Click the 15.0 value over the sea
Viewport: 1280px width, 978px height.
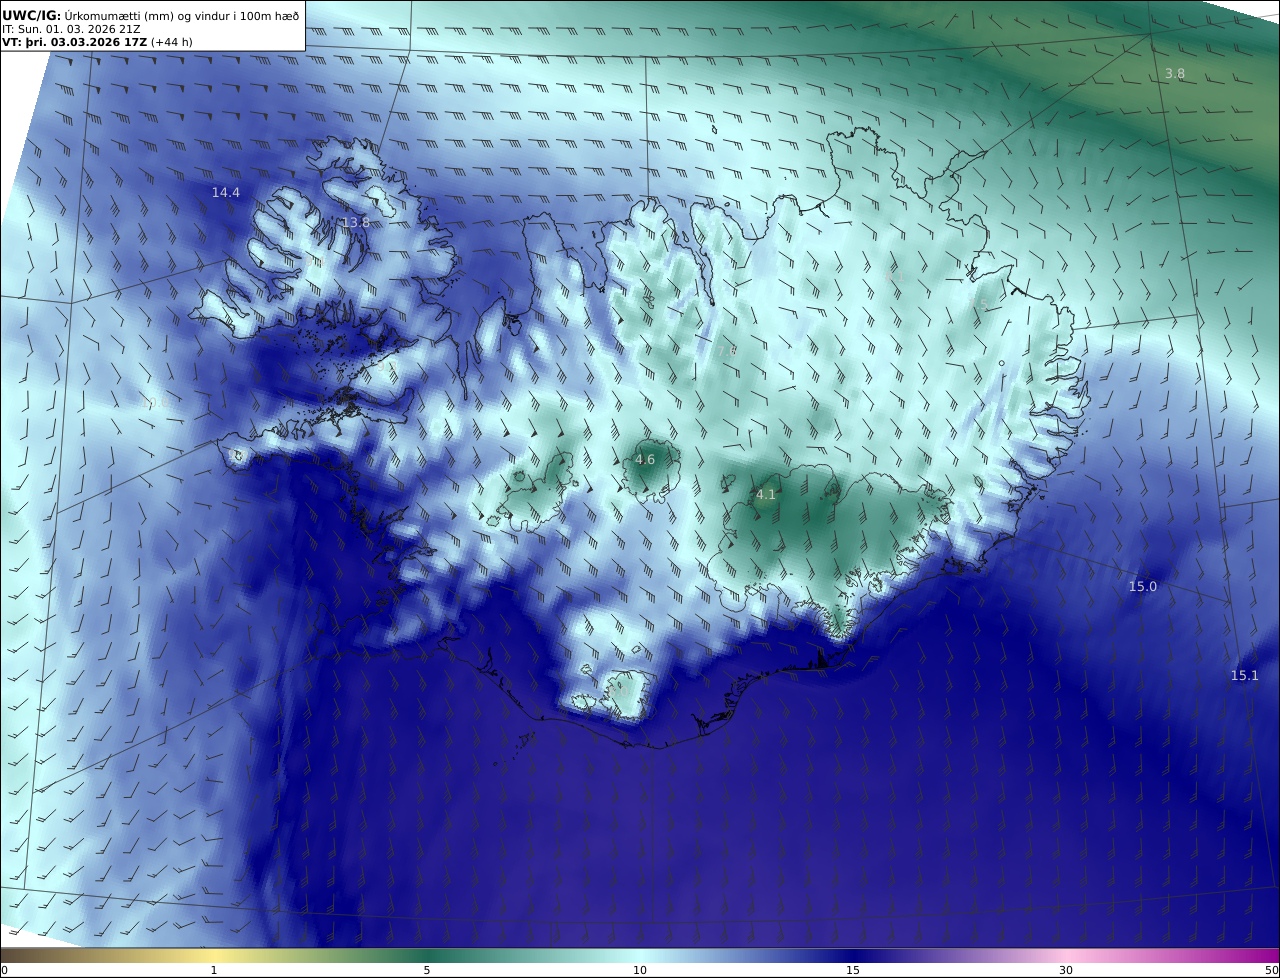click(1143, 586)
